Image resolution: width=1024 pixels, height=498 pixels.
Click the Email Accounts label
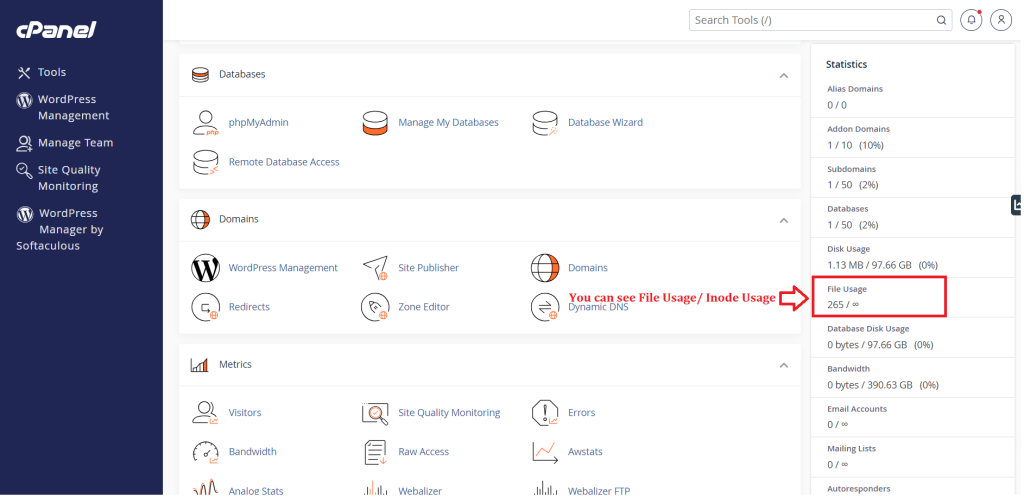pyautogui.click(x=857, y=409)
